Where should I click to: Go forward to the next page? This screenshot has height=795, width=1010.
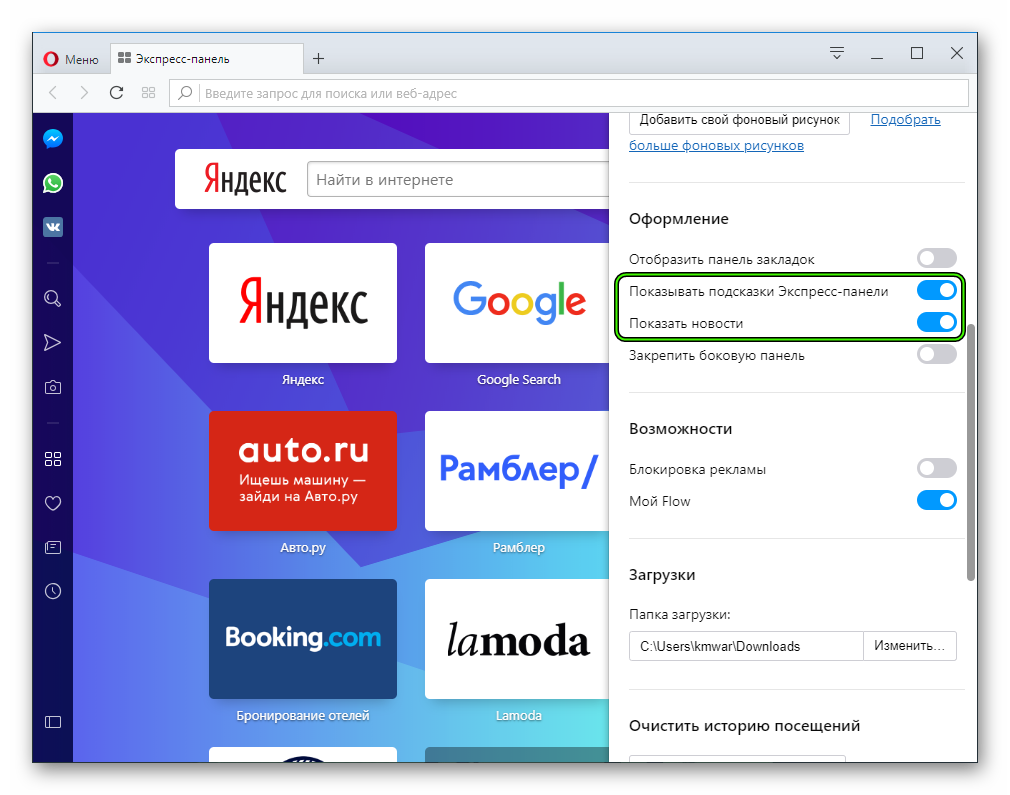coord(84,93)
